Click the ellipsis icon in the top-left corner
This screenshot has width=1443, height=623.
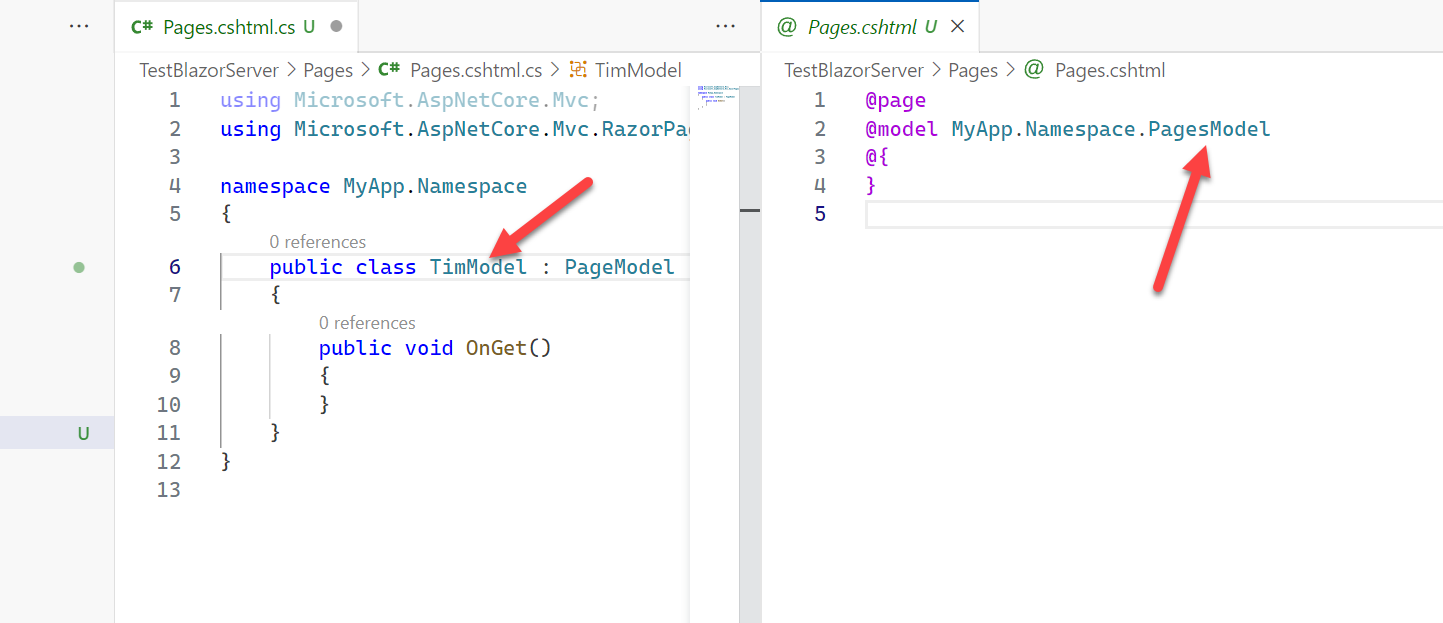coord(79,25)
